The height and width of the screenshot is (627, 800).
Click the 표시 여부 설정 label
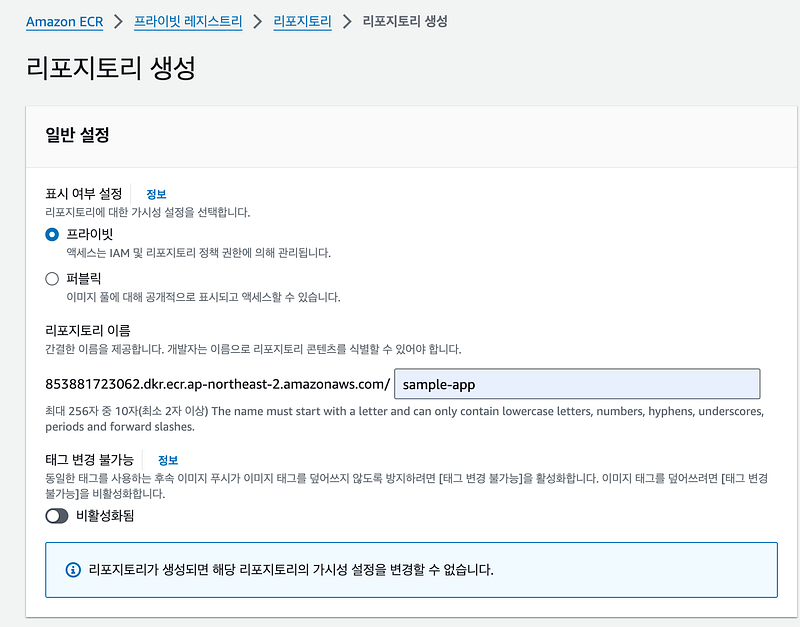click(84, 194)
